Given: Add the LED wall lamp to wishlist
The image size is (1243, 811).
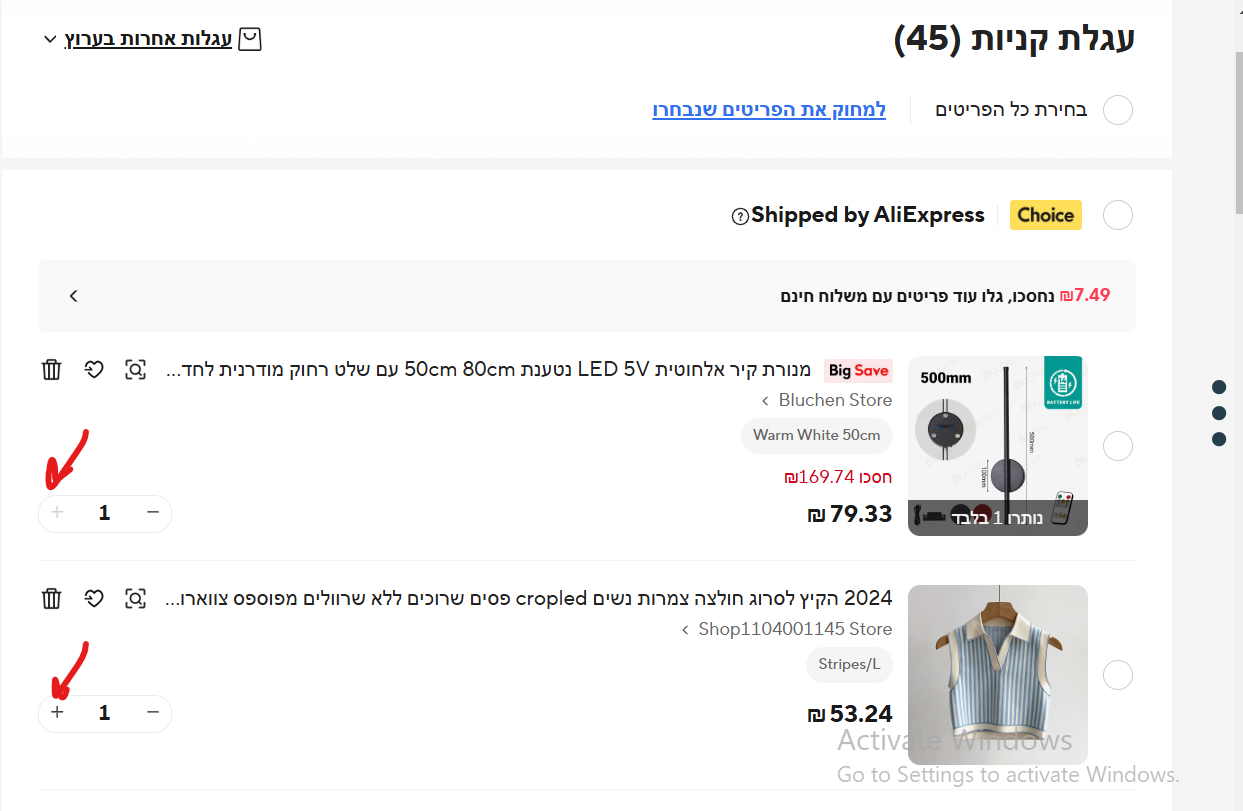Looking at the screenshot, I should [x=94, y=370].
